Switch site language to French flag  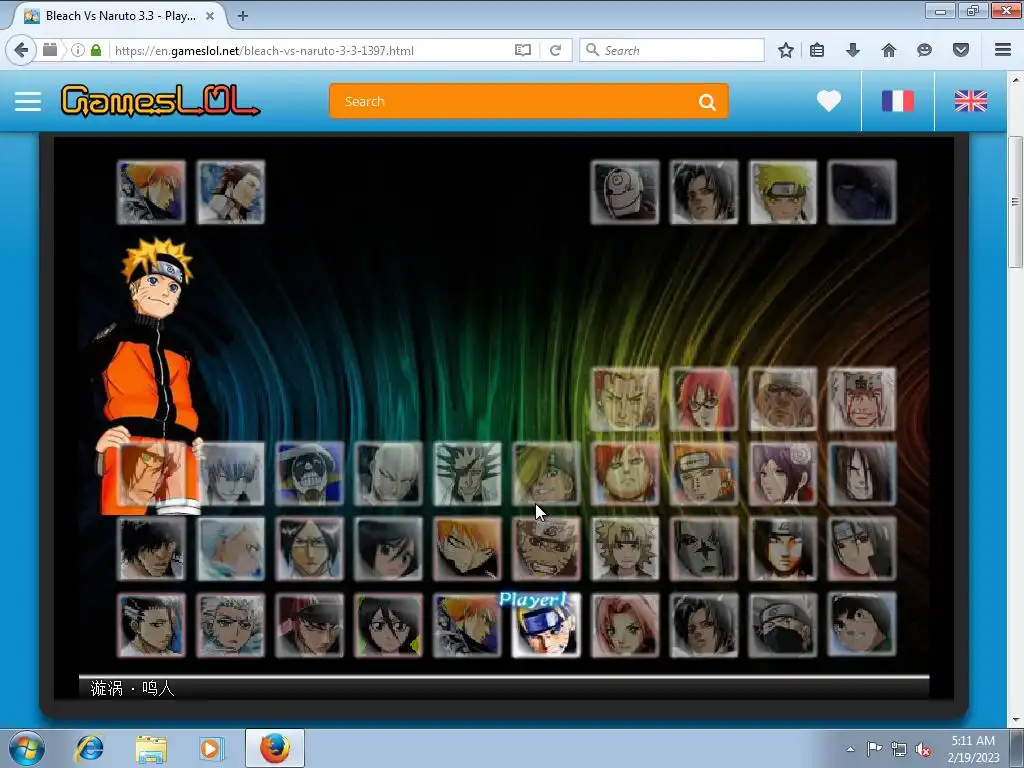(x=898, y=101)
